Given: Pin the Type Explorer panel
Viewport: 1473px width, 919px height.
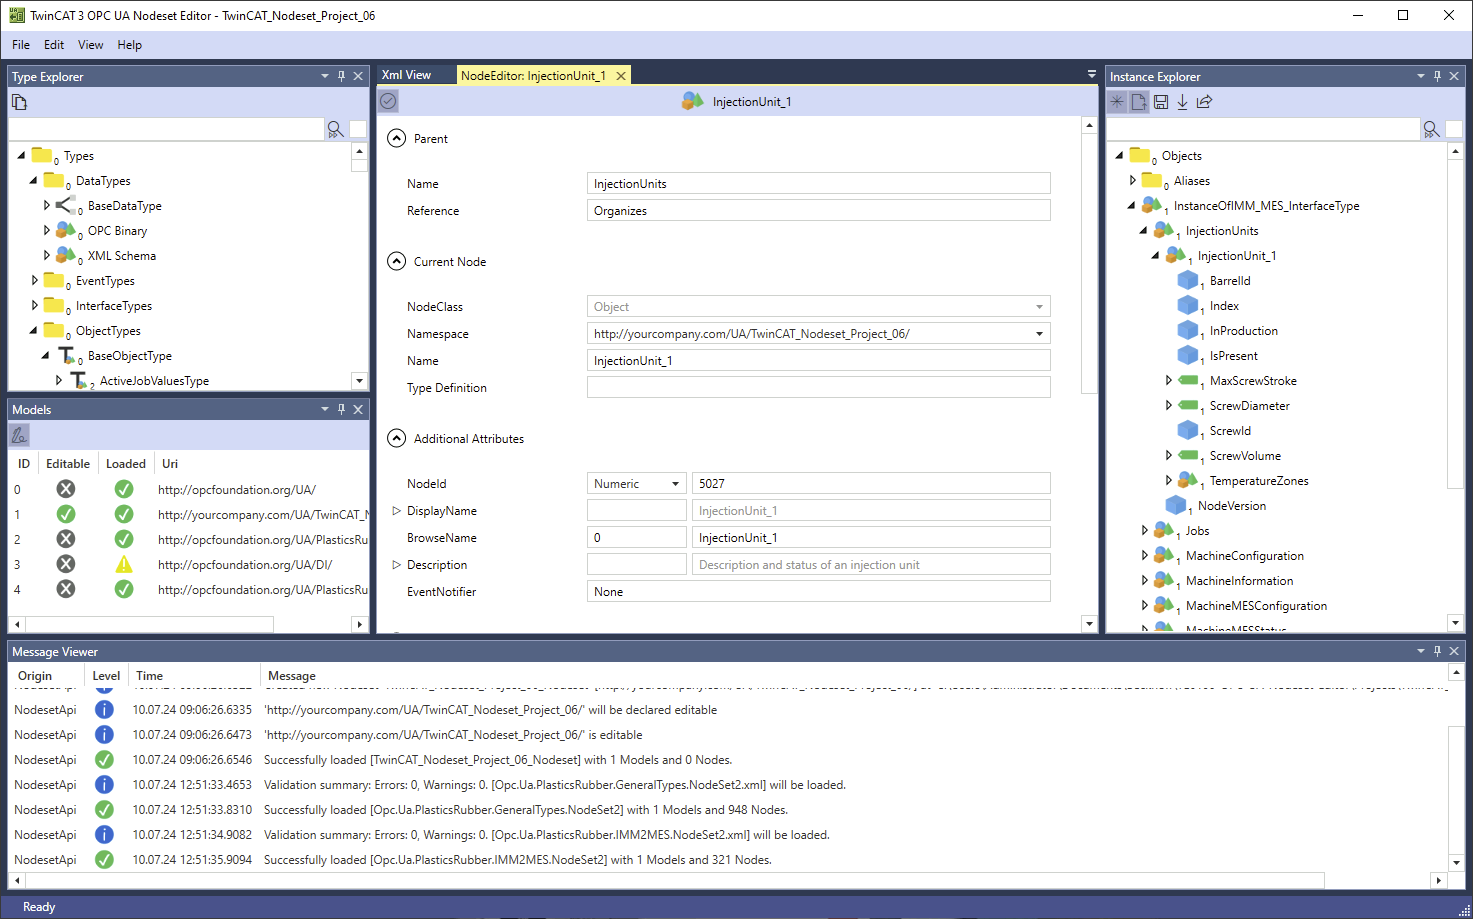Looking at the screenshot, I should click(341, 76).
